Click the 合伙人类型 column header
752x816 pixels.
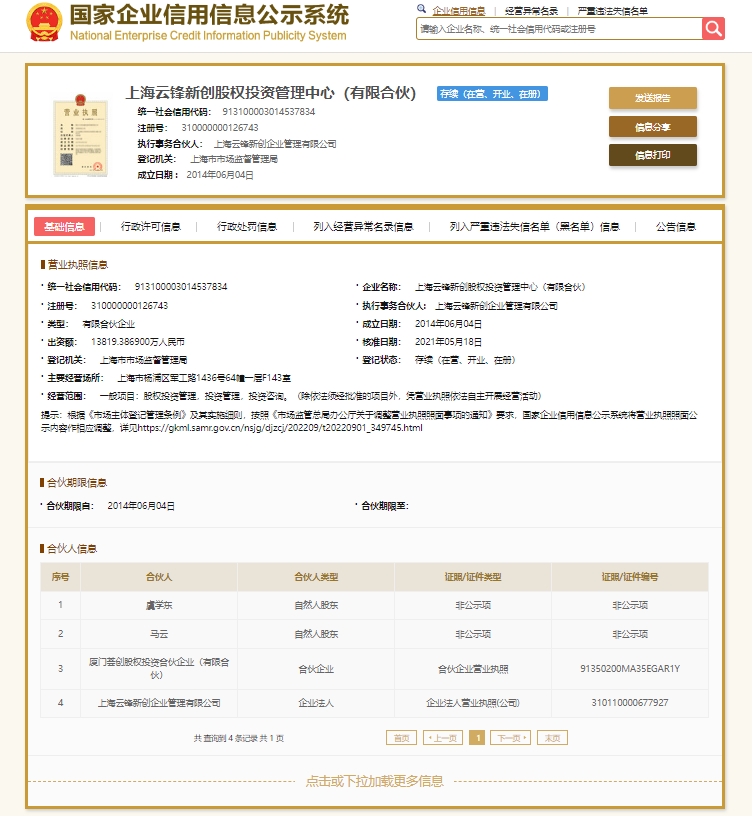pos(316,577)
